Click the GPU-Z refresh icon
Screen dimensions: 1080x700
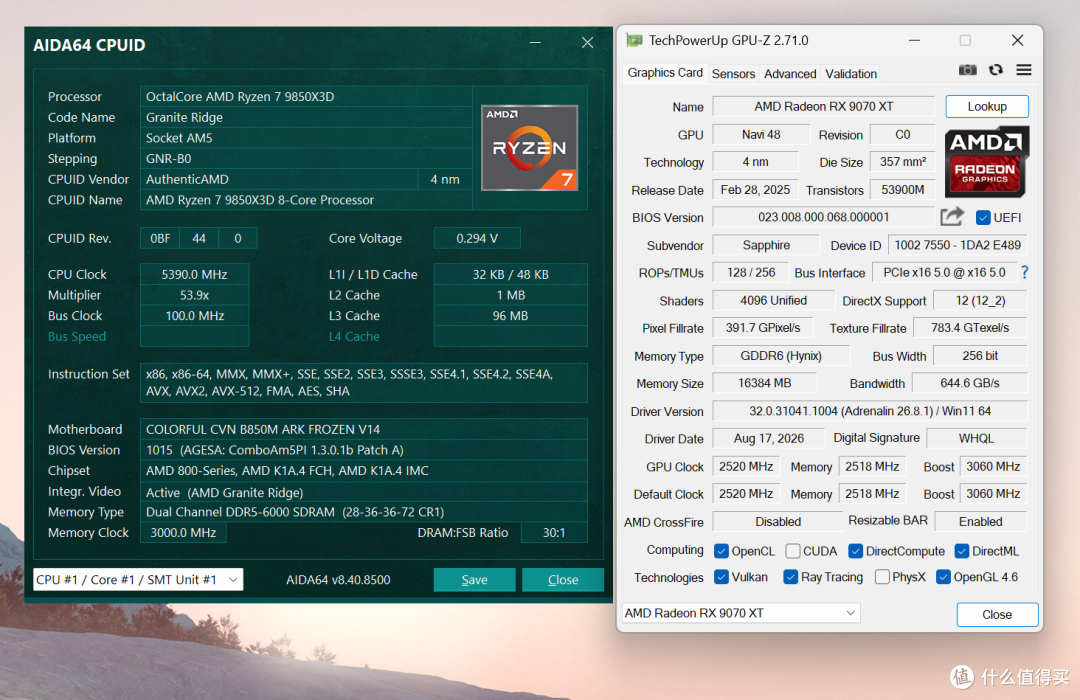(996, 70)
